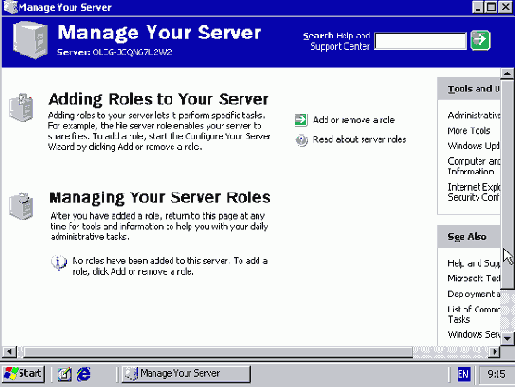Open Add or remove a role link
Image resolution: width=515 pixels, height=387 pixels.
pyautogui.click(x=354, y=120)
